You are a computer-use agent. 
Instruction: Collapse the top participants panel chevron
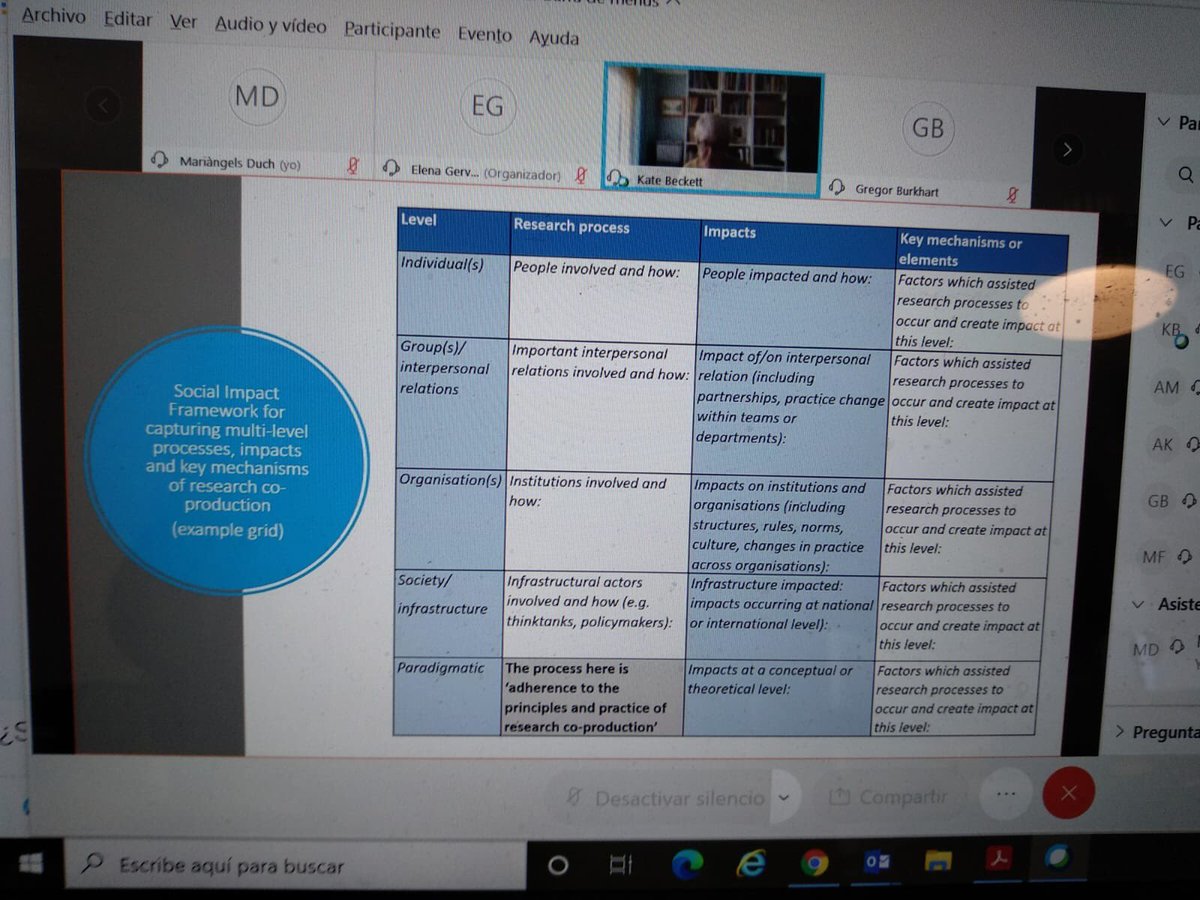pyautogui.click(x=1163, y=122)
